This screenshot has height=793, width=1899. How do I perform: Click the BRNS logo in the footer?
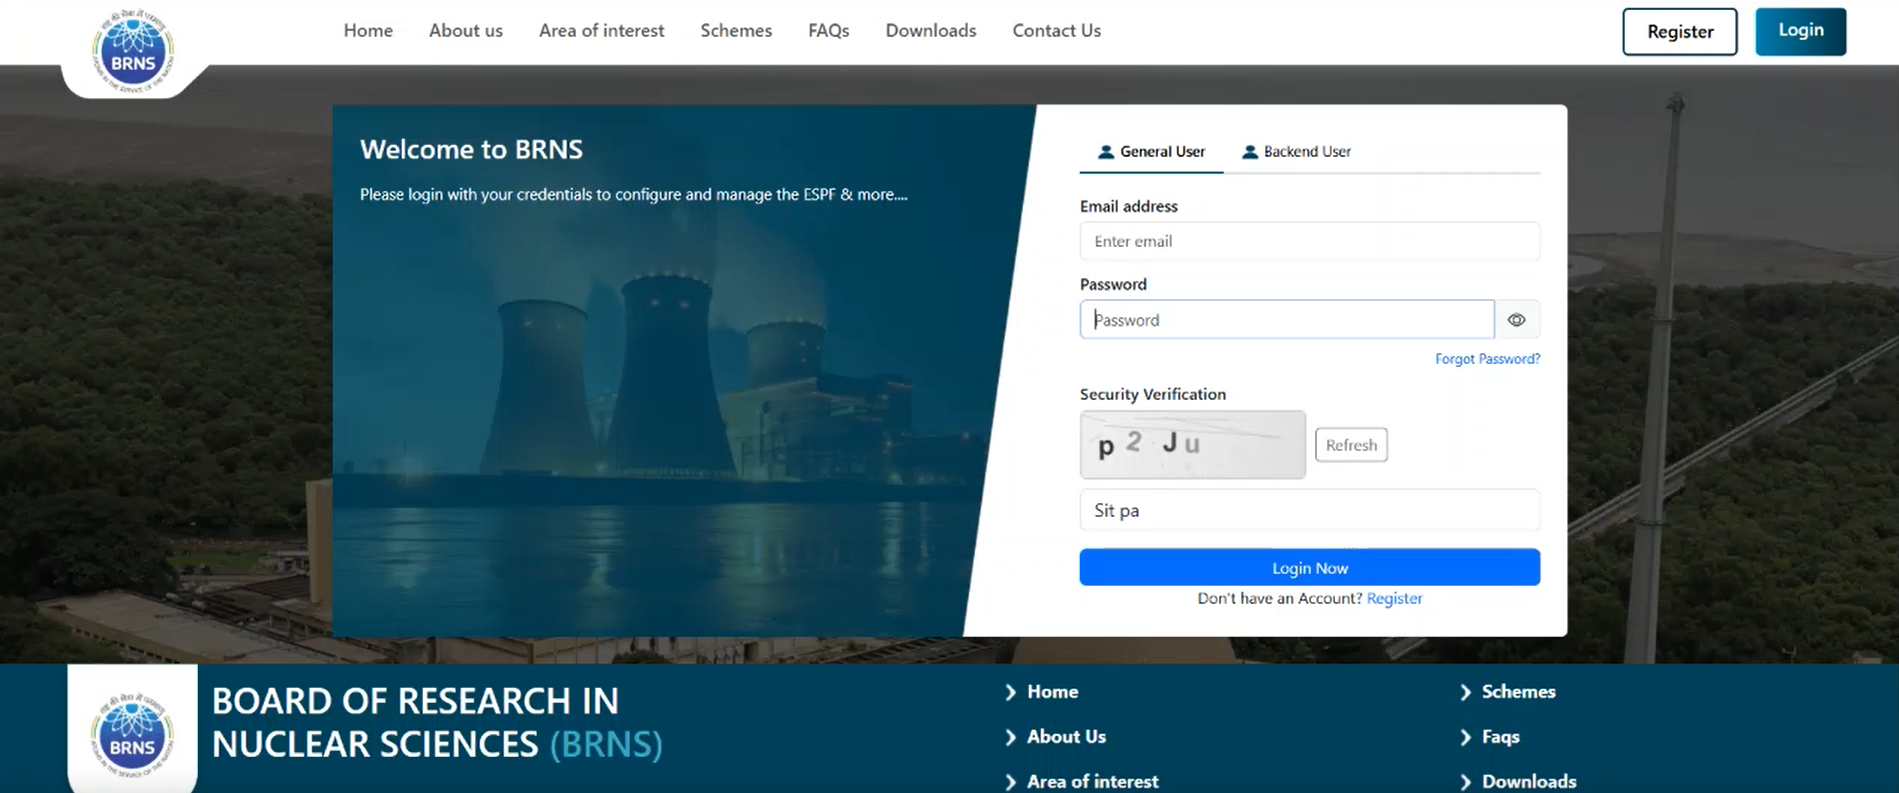click(x=132, y=735)
